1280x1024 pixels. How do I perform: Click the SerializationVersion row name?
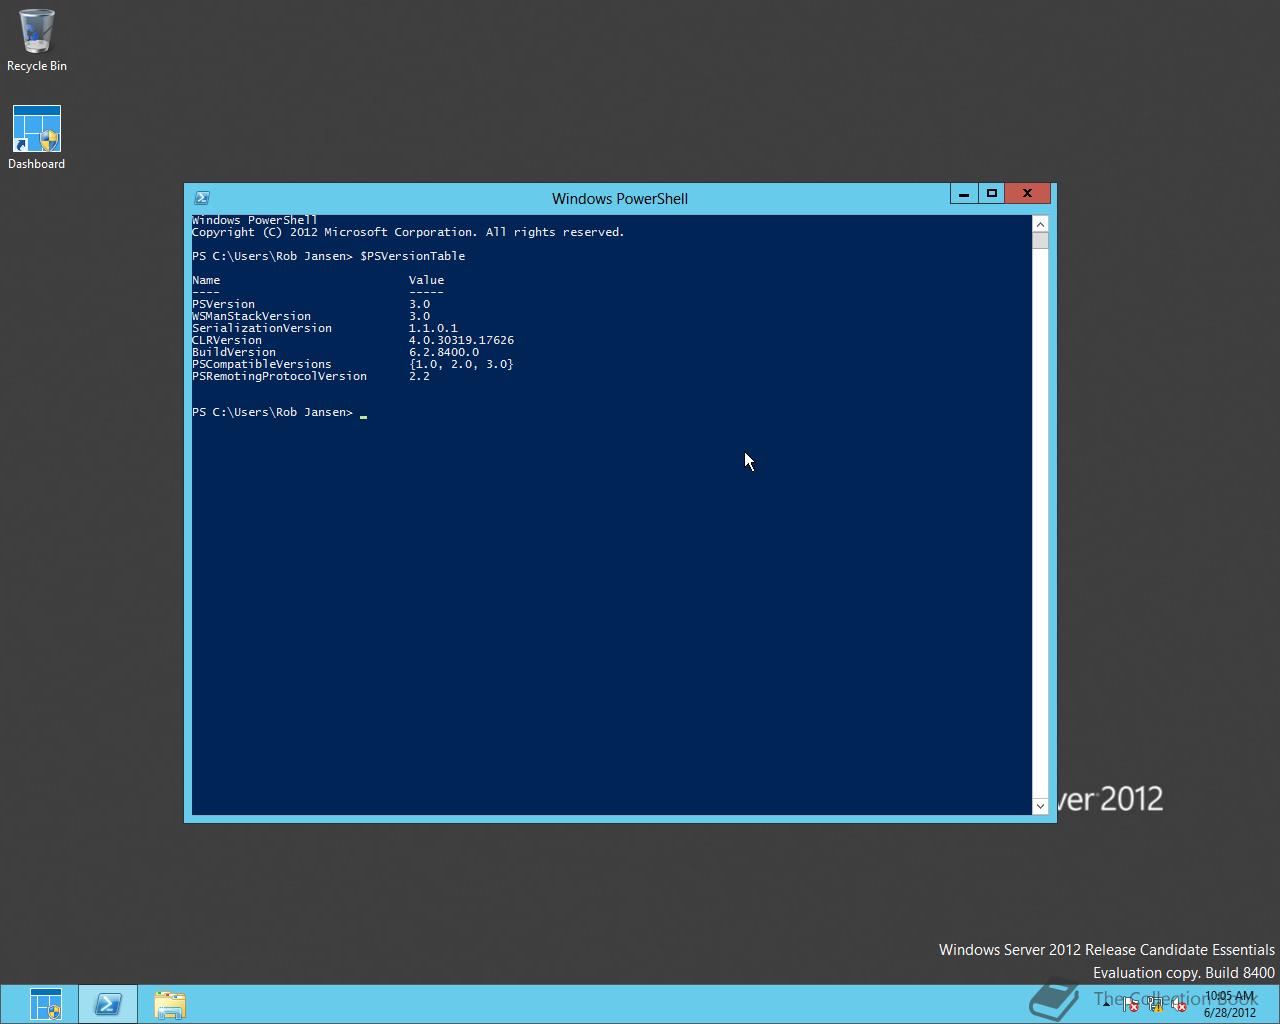(x=262, y=328)
